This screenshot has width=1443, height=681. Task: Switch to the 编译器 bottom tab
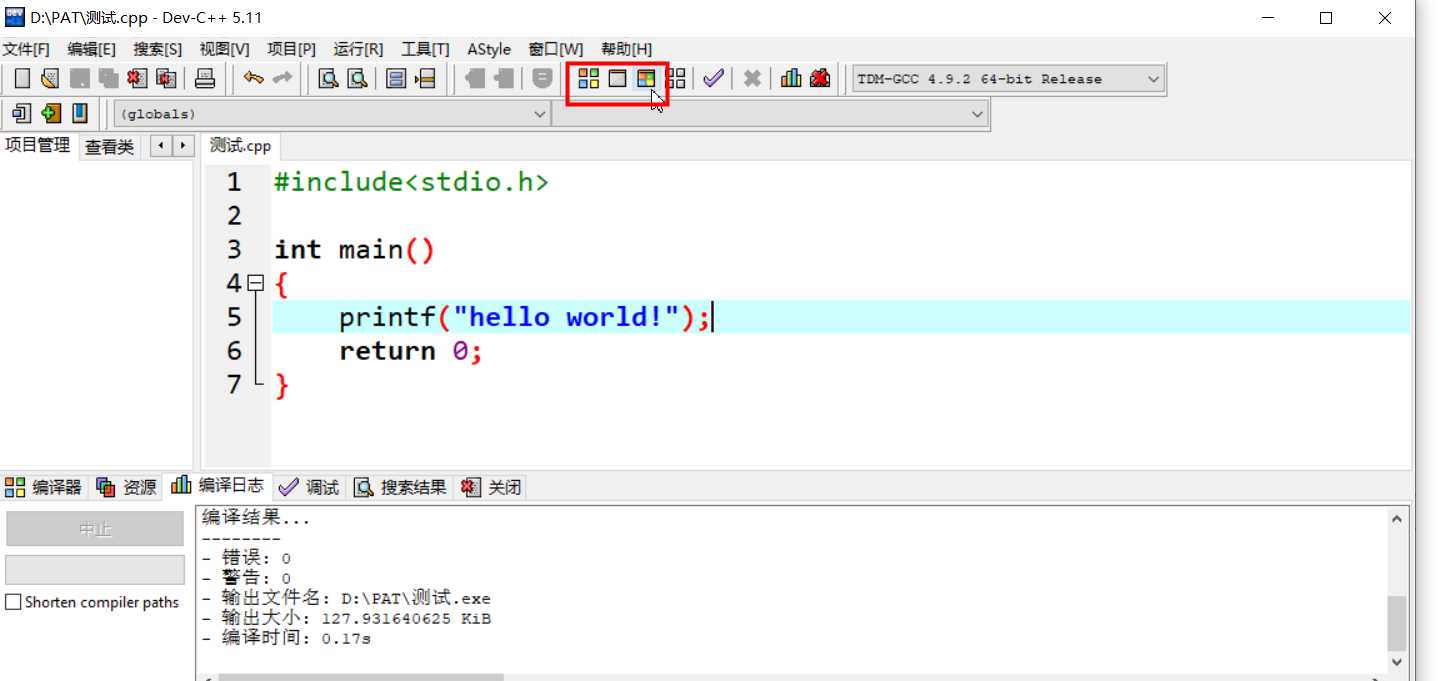[43, 487]
